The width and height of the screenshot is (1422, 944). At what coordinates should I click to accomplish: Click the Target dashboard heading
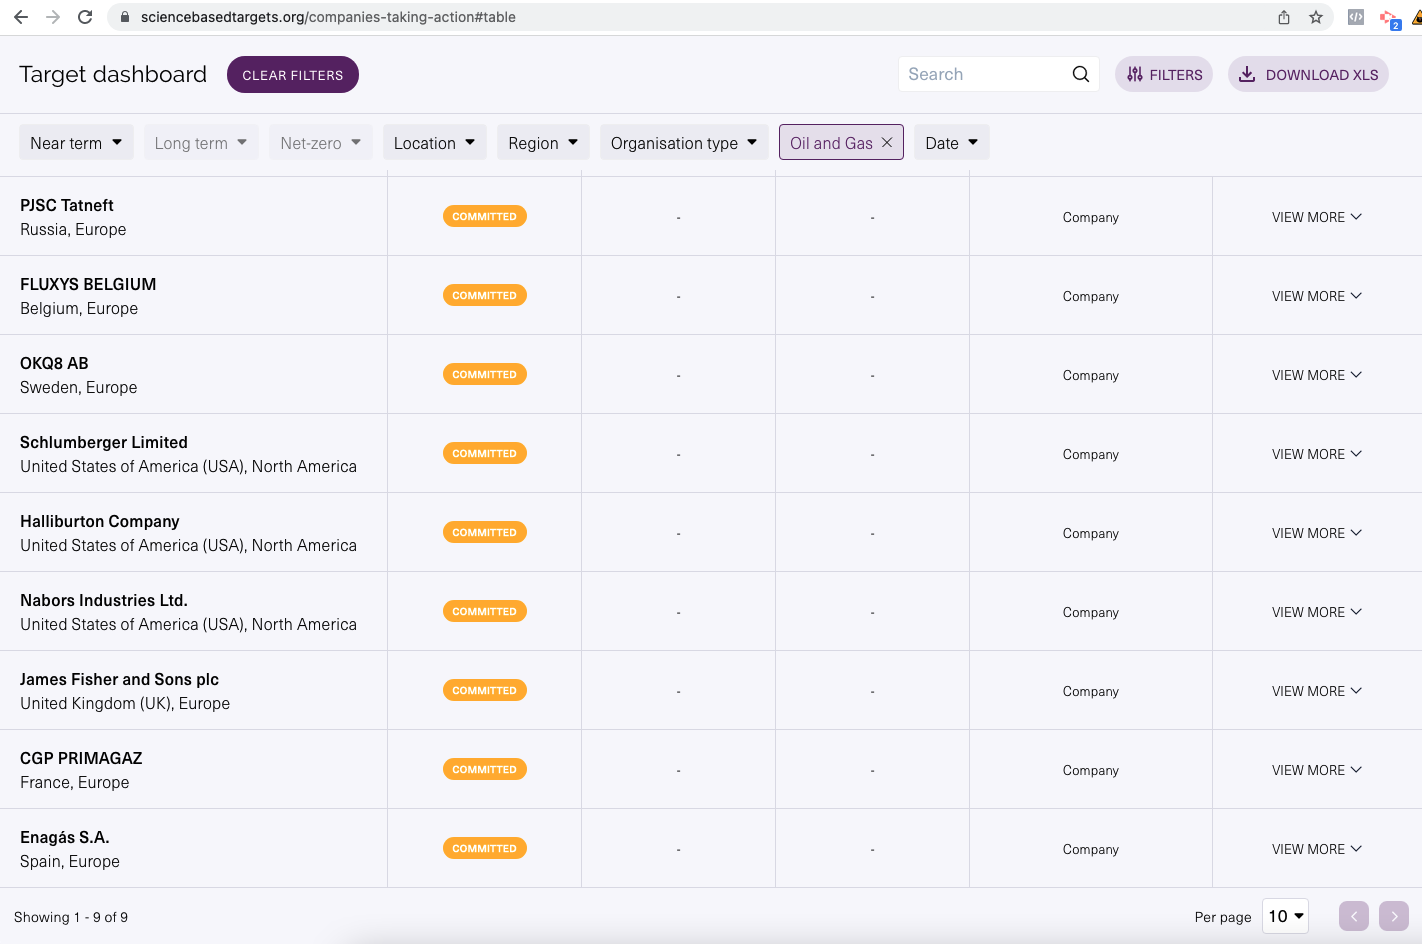point(113,74)
